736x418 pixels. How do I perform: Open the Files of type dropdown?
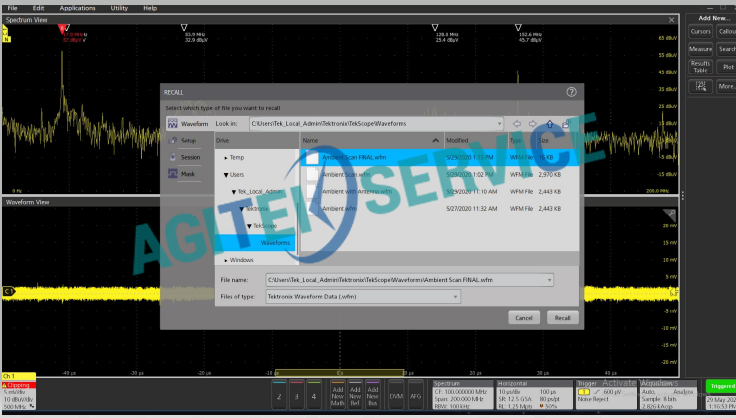click(x=456, y=297)
